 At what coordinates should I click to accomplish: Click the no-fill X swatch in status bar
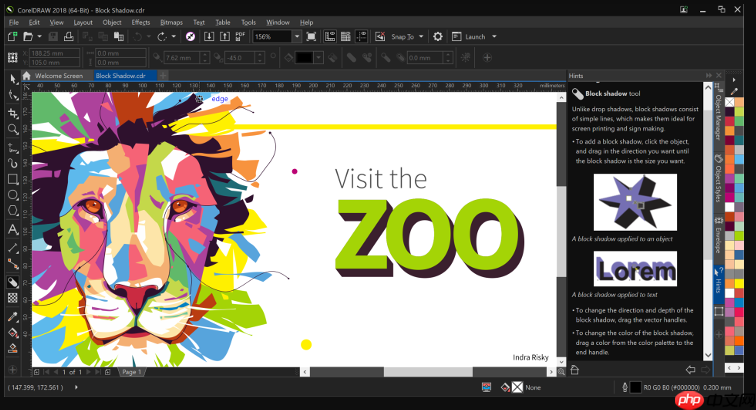click(517, 387)
